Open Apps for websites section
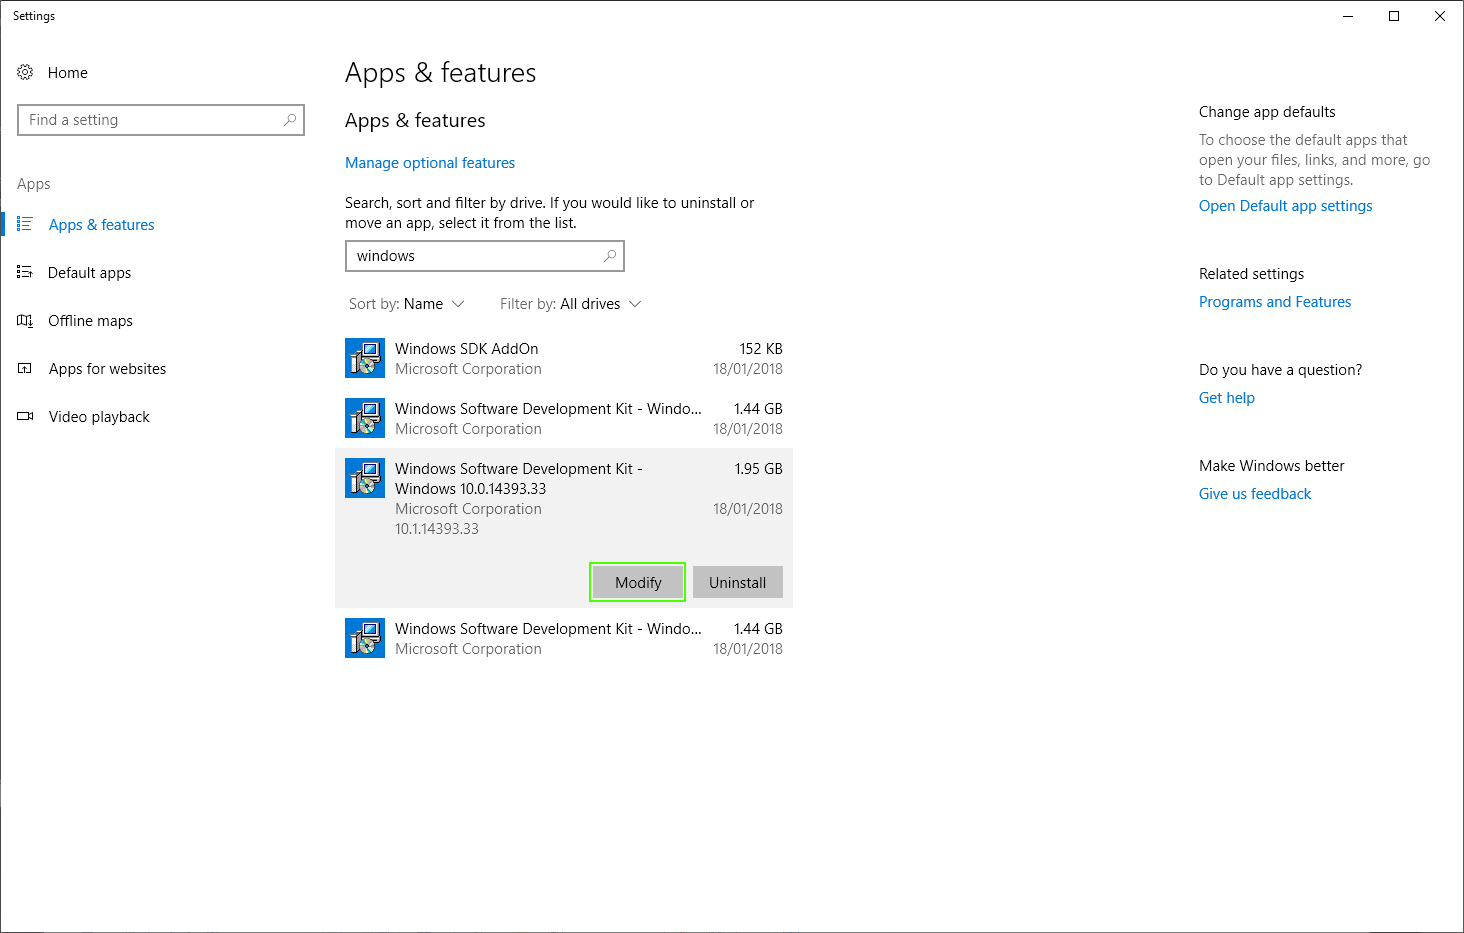Image resolution: width=1464 pixels, height=933 pixels. pos(107,368)
